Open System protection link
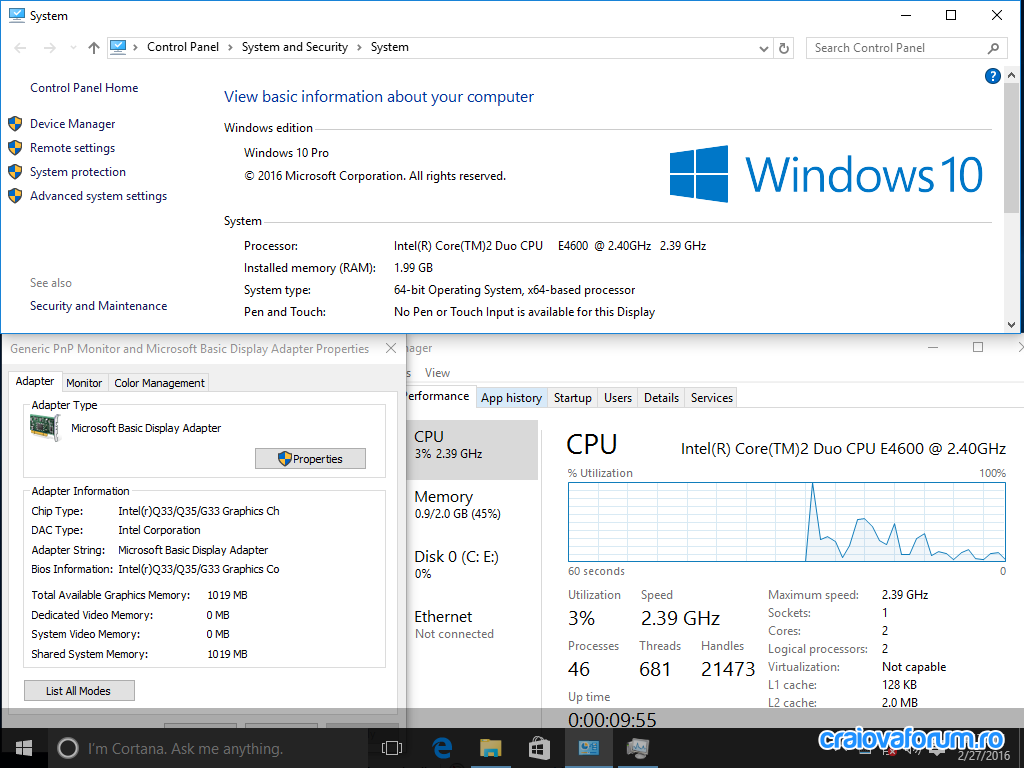This screenshot has width=1024, height=768. (x=78, y=172)
